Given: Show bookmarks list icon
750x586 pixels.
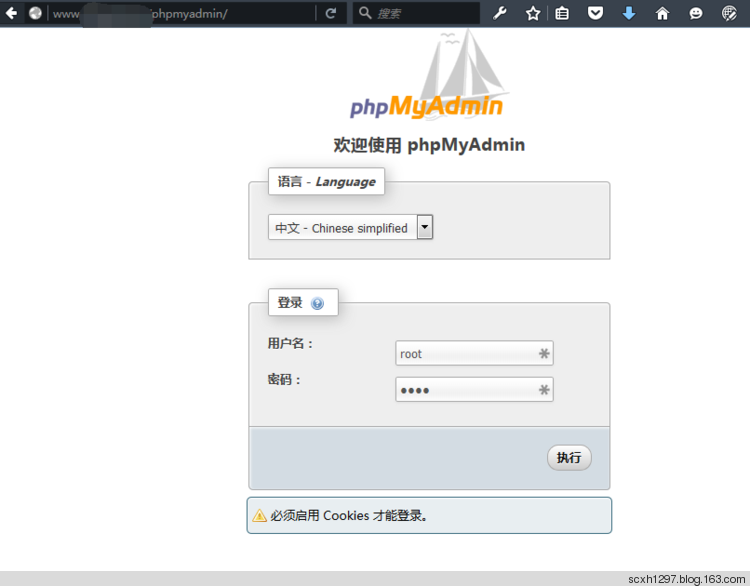Looking at the screenshot, I should pyautogui.click(x=562, y=13).
